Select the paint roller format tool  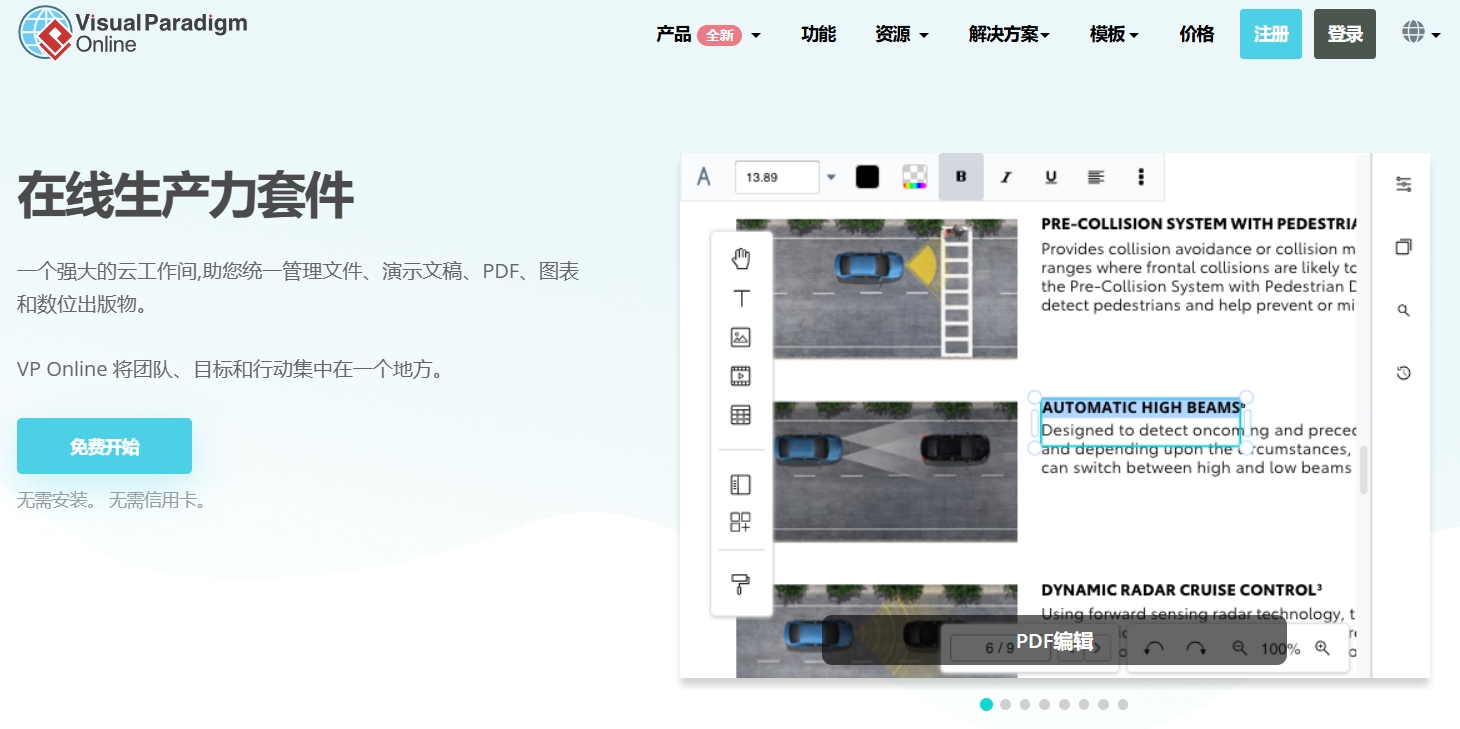741,584
